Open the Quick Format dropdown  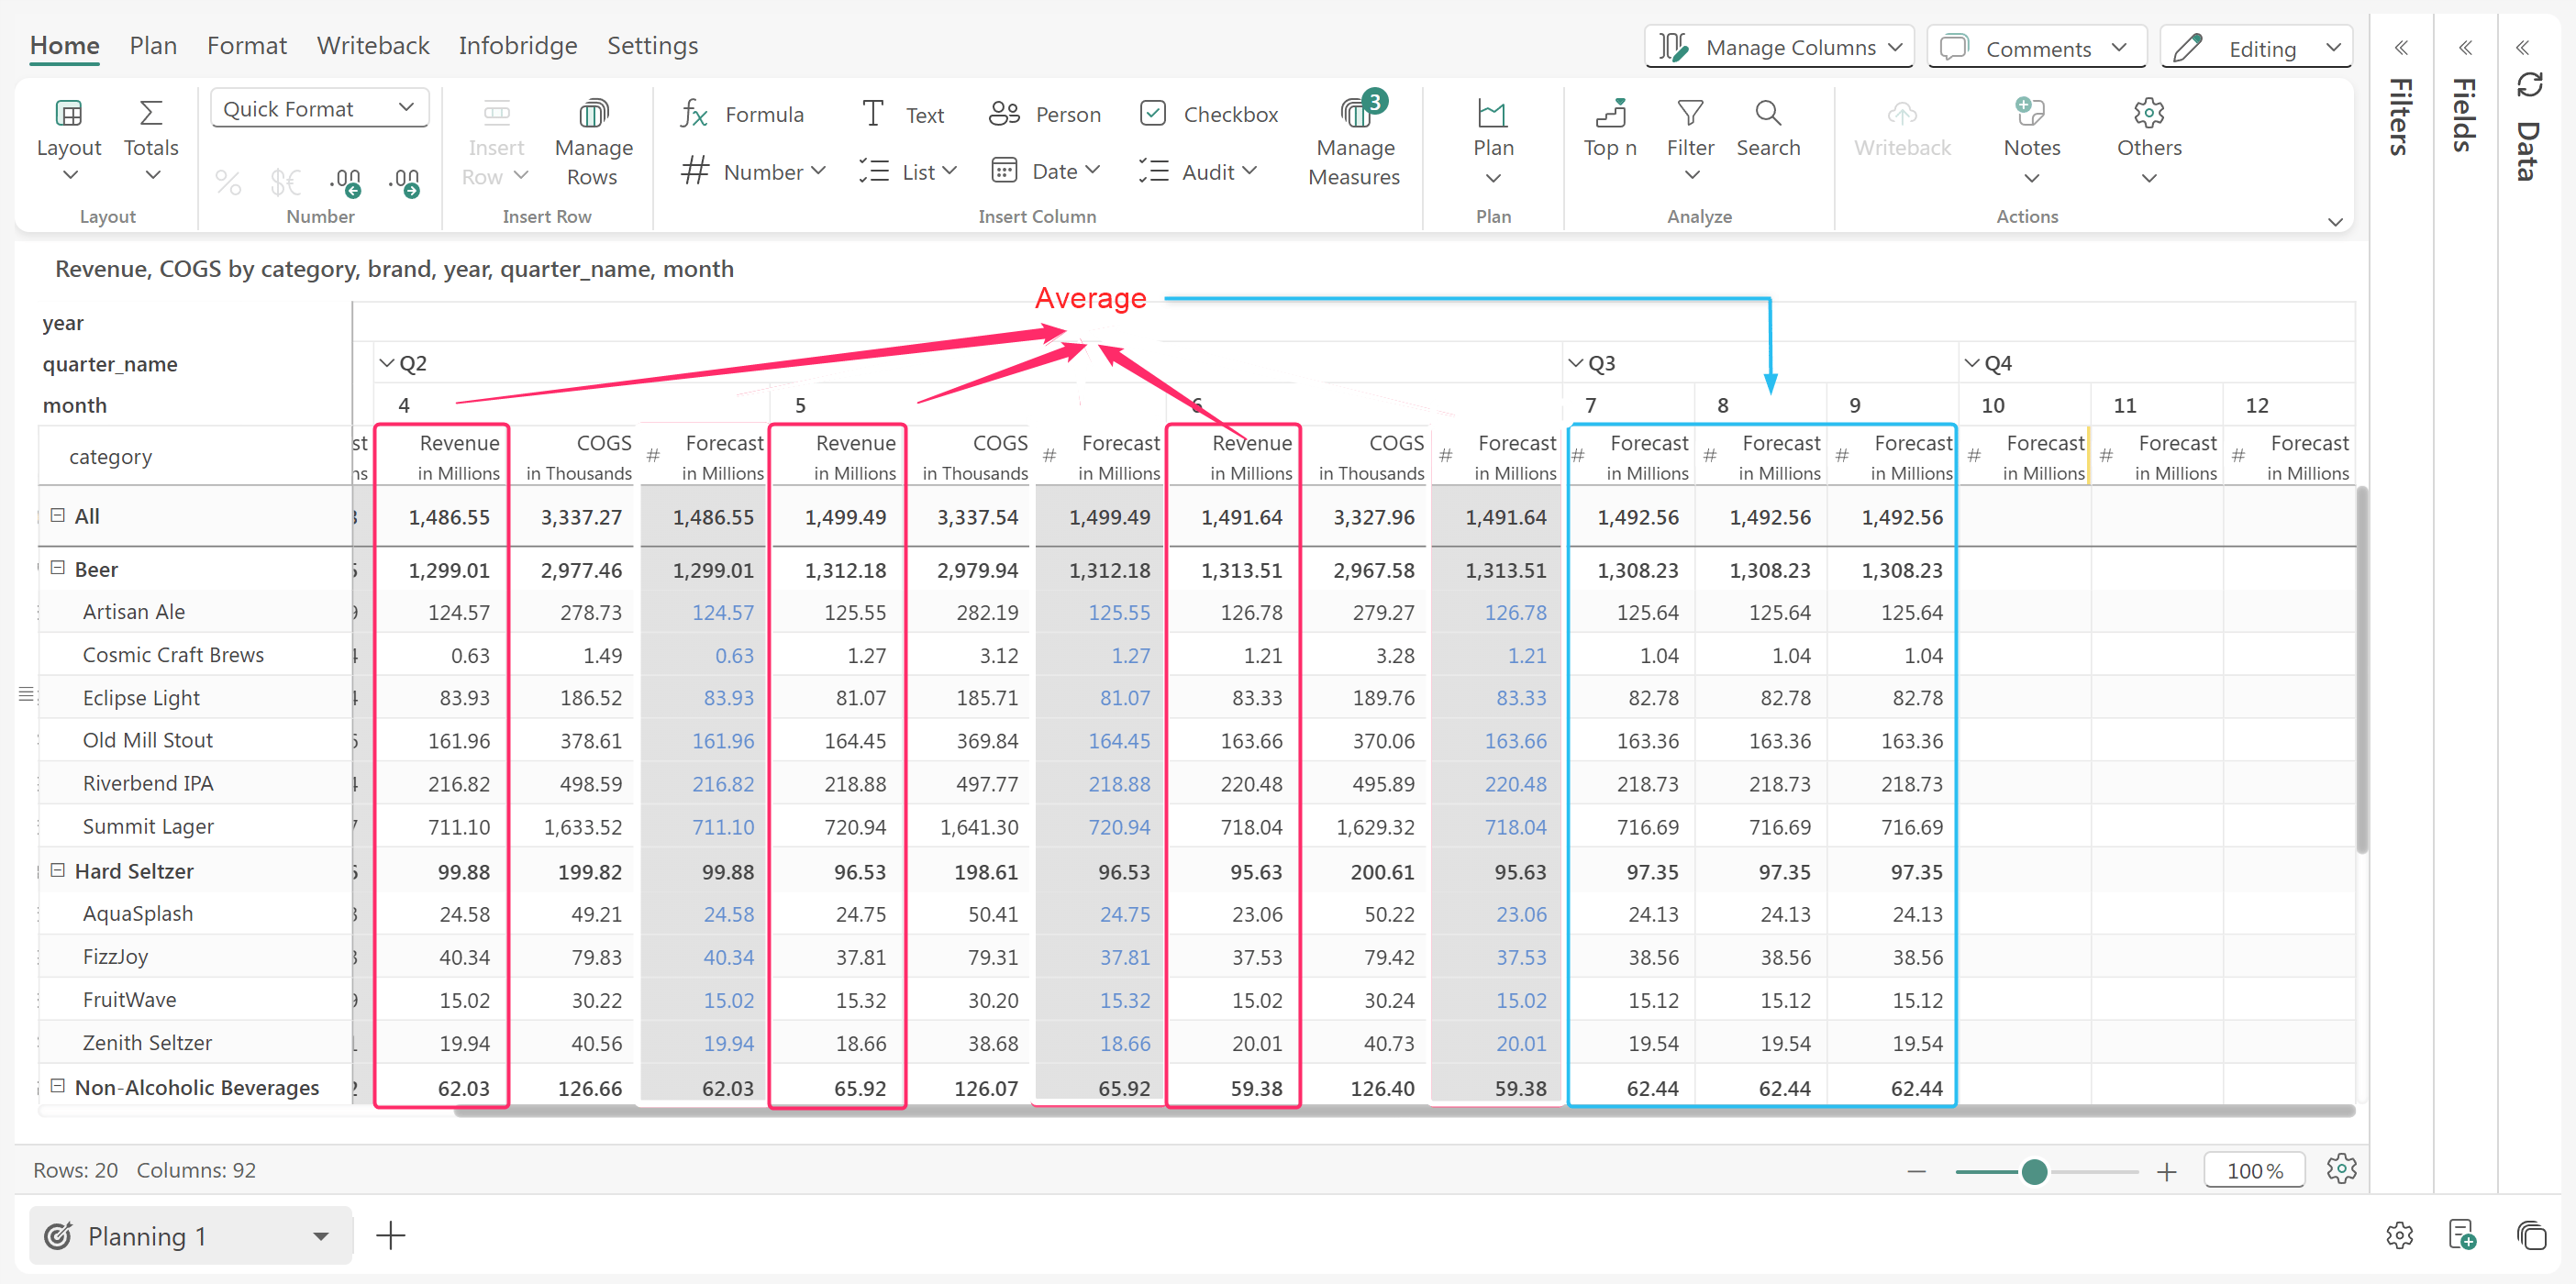(x=319, y=108)
